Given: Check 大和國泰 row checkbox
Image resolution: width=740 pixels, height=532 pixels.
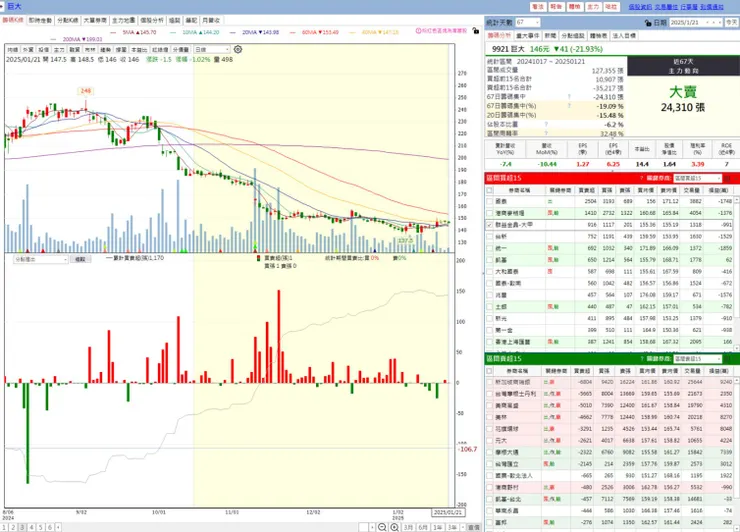Looking at the screenshot, I should pos(489,271).
